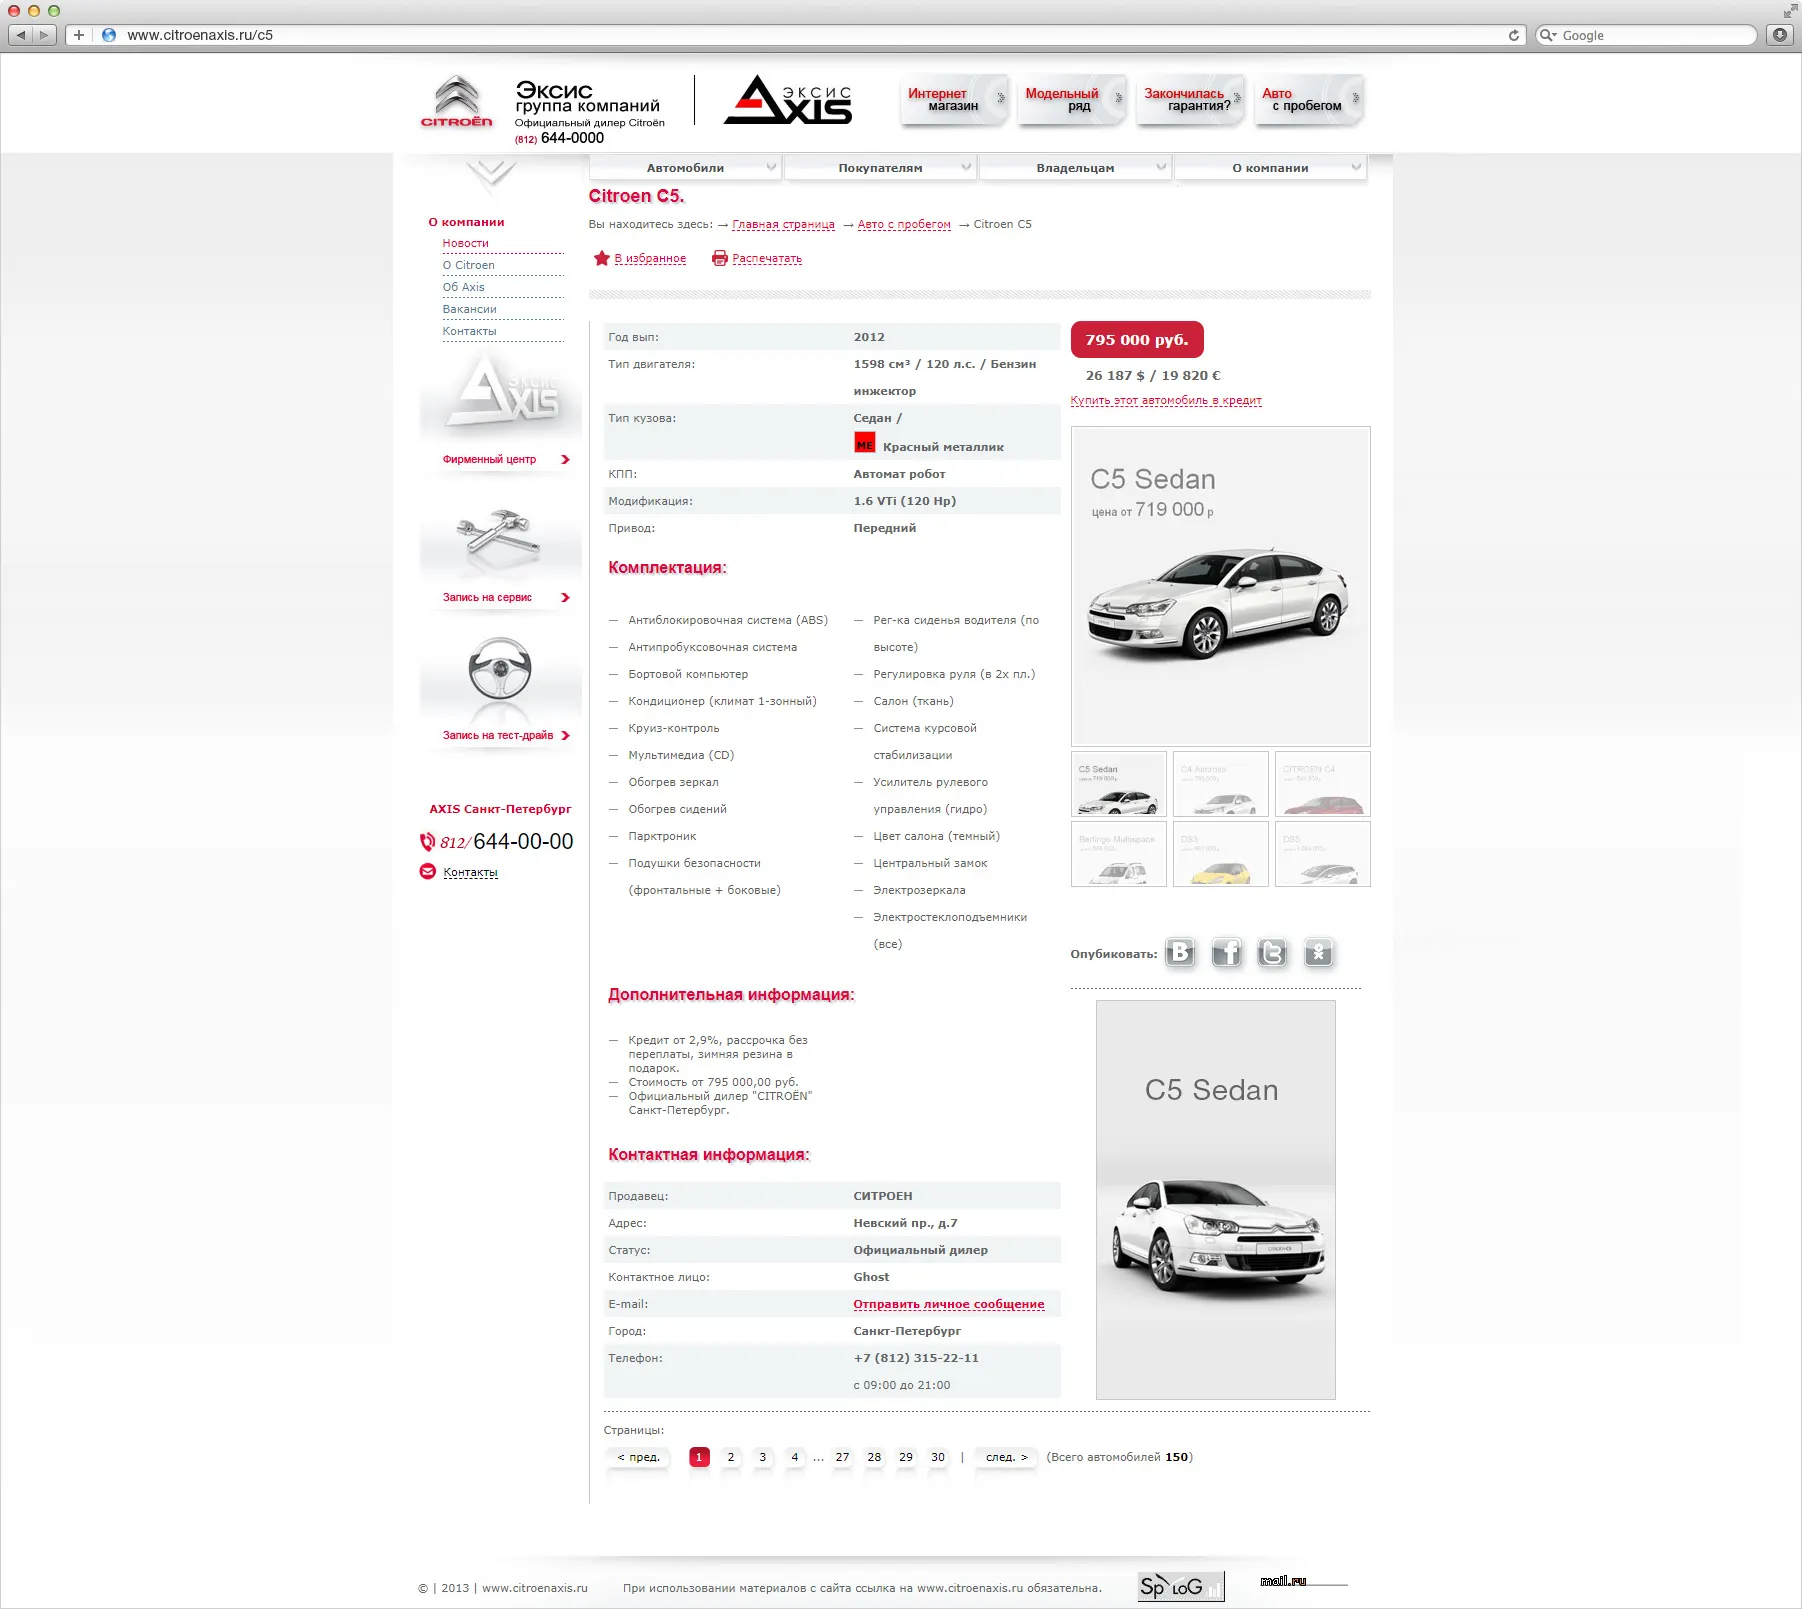Screen dimensions: 1802x1609
Task: Click the large C5 Sedan main image
Action: (x=1221, y=586)
